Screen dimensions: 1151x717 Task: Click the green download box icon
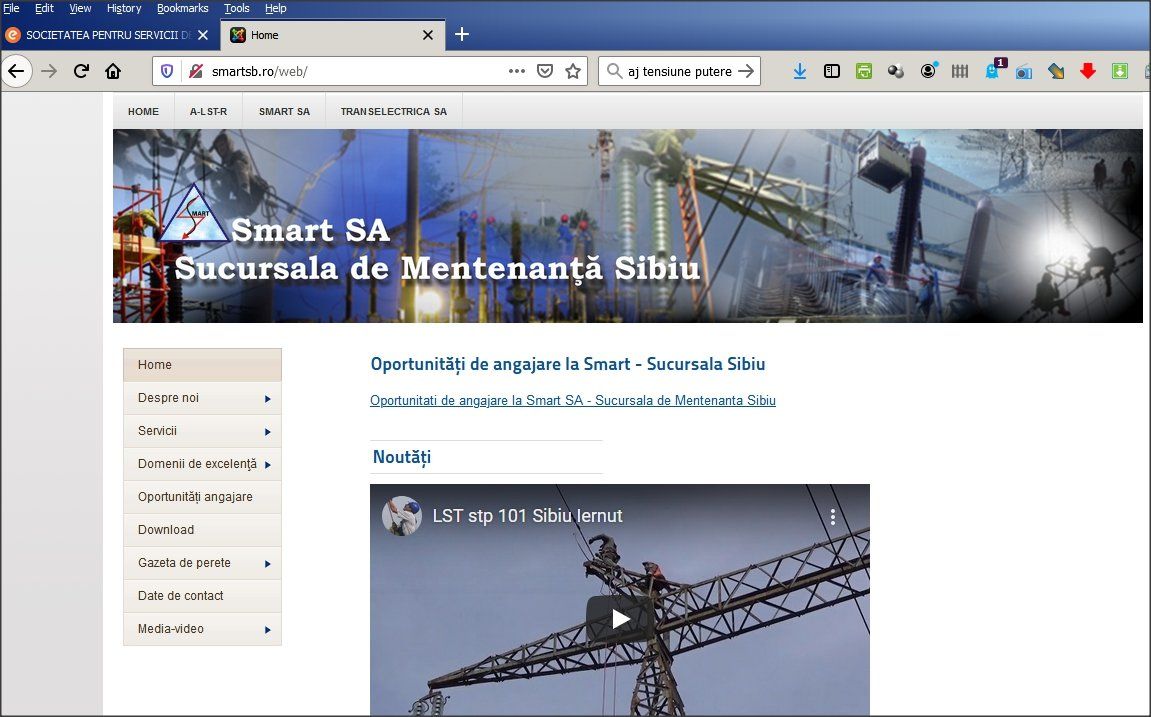(x=1119, y=71)
